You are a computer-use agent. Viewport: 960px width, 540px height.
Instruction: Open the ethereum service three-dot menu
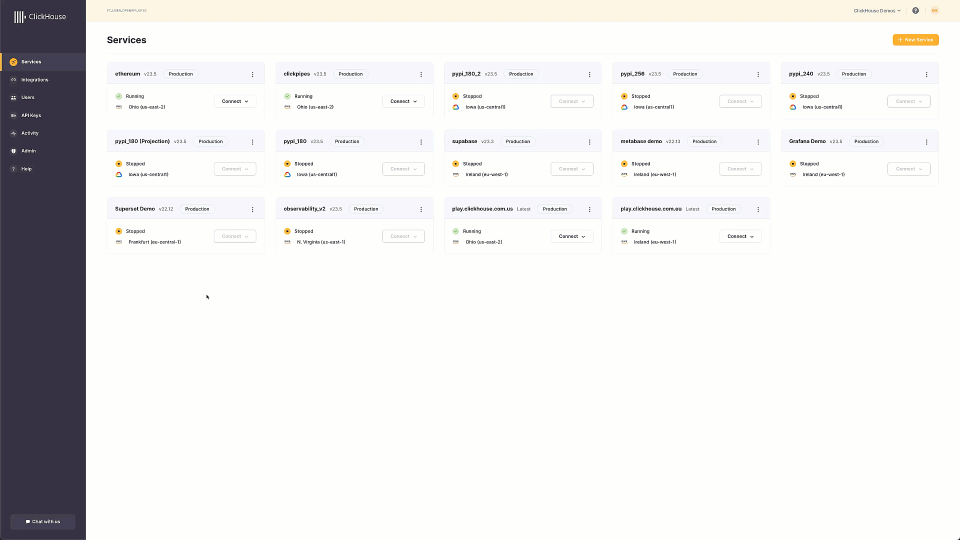coord(252,74)
